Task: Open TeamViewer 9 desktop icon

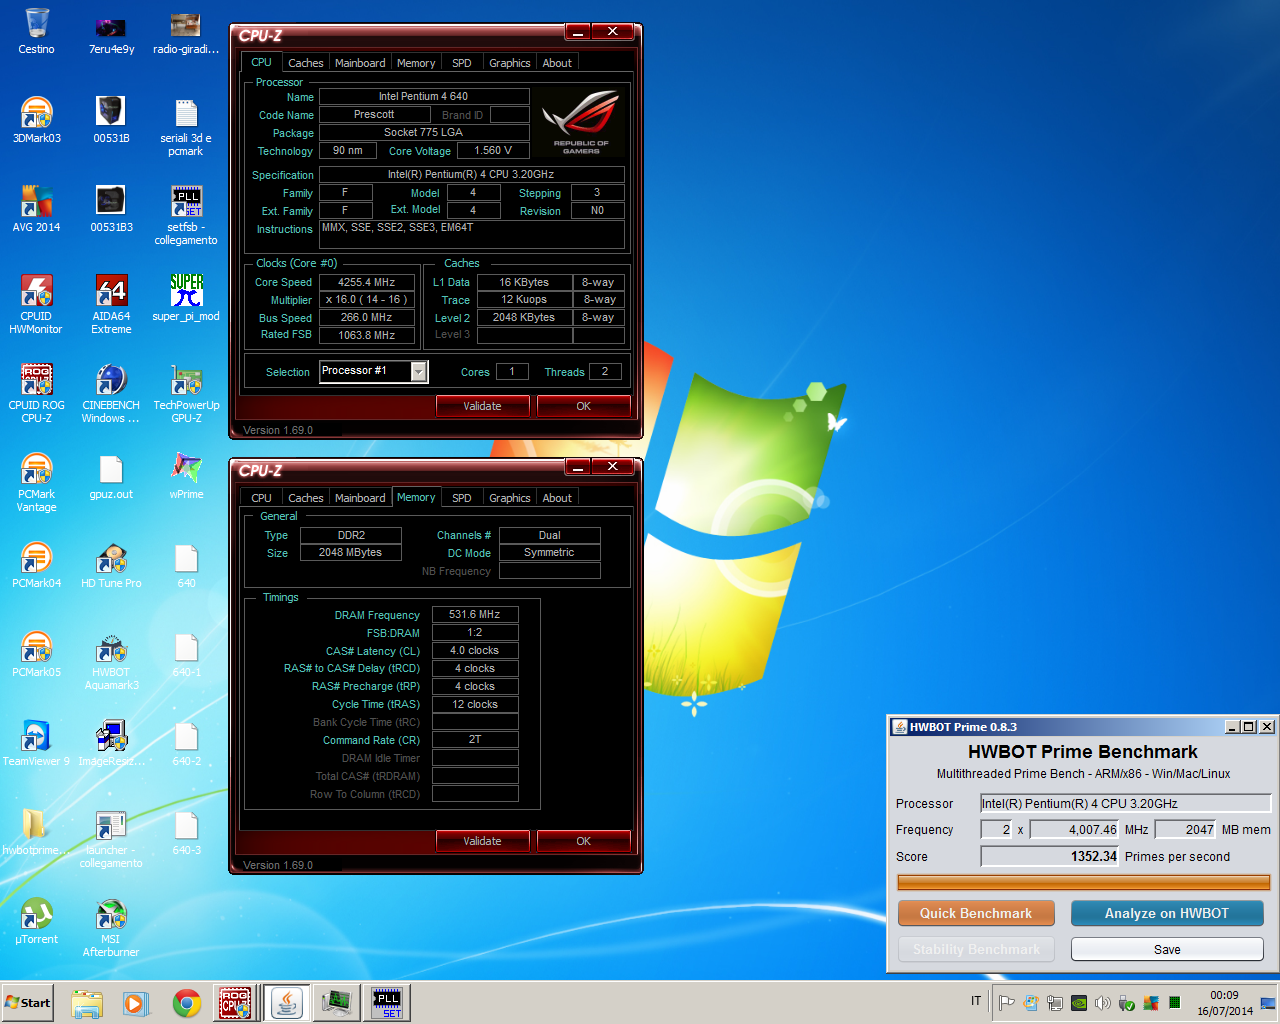Action: click(37, 743)
